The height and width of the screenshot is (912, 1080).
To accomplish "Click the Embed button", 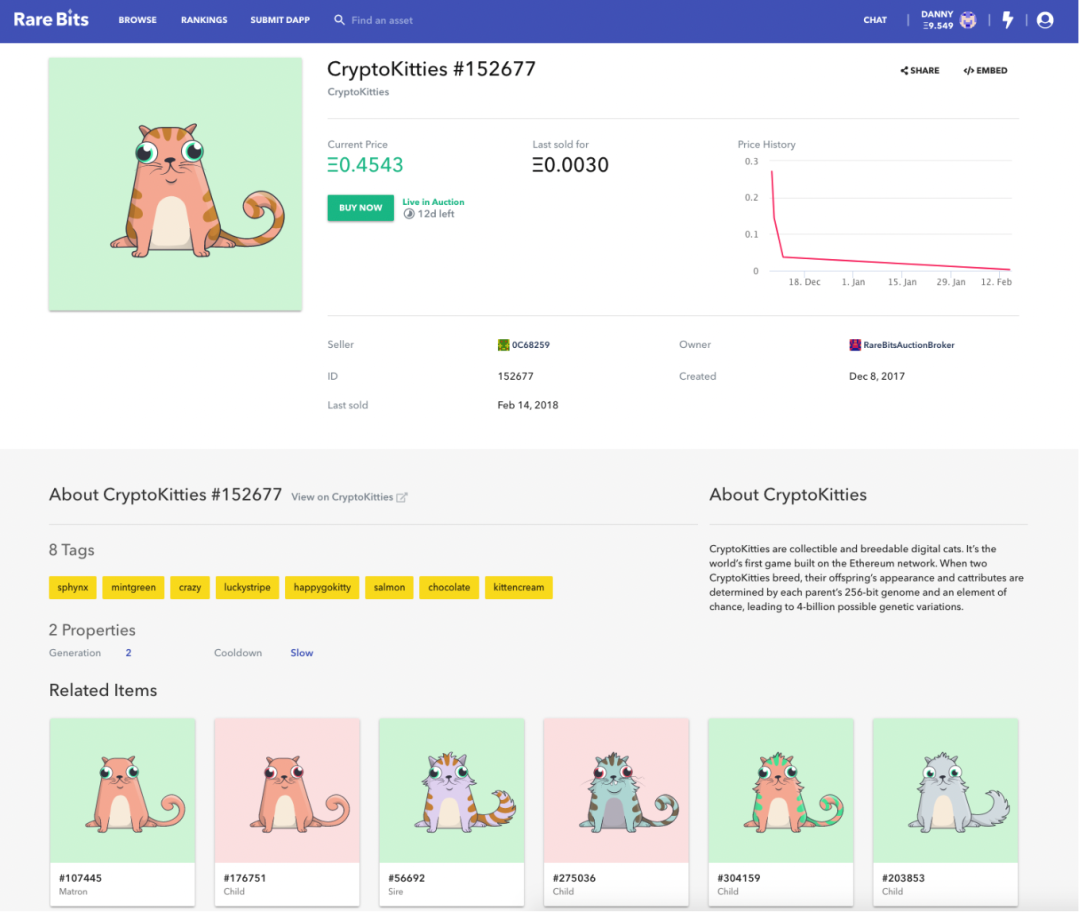I will 985,70.
